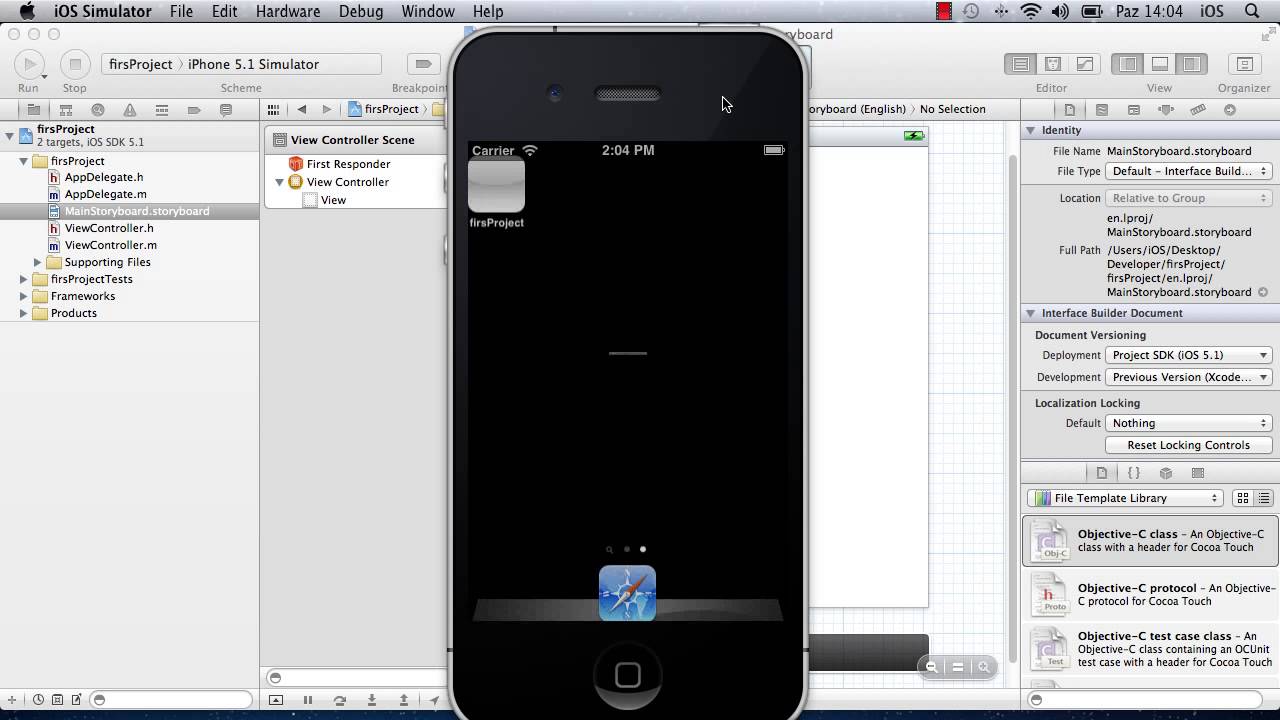Open the Connections inspector arrow icon
Viewport: 1280px width, 720px height.
[x=1230, y=110]
